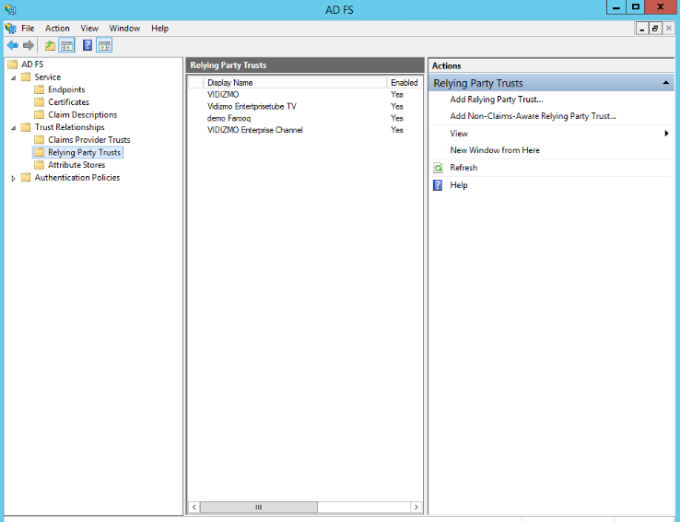This screenshot has height=523, width=680.
Task: Open the View submenu in Actions
Action: coord(459,133)
